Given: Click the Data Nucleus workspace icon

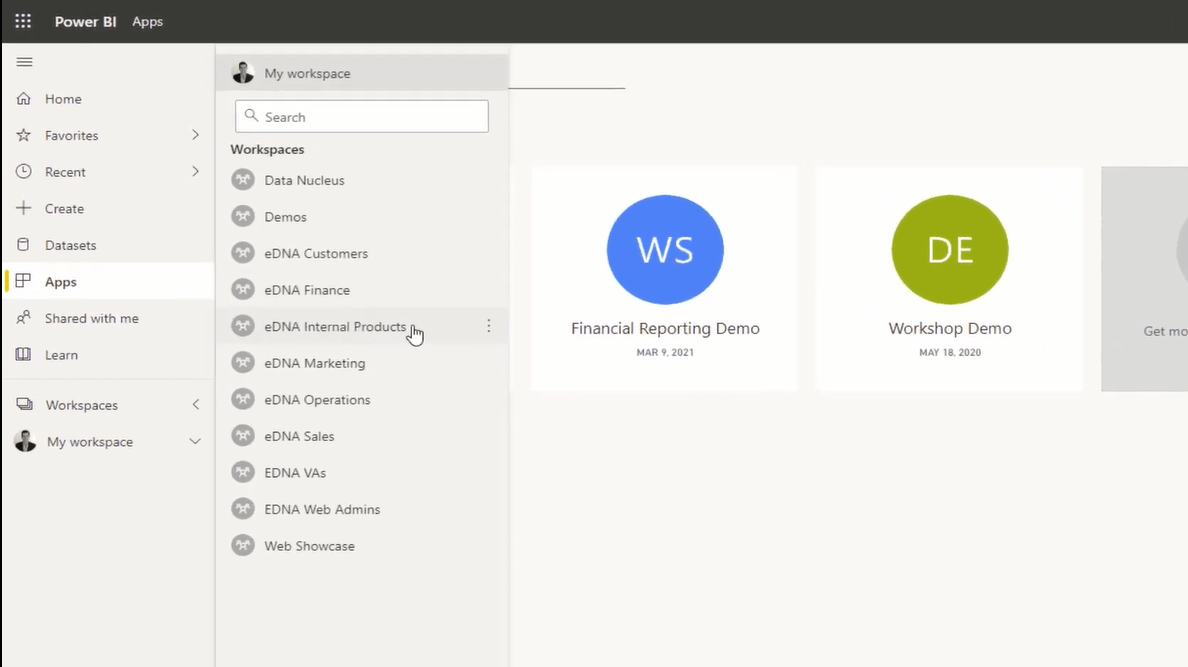Looking at the screenshot, I should (242, 180).
